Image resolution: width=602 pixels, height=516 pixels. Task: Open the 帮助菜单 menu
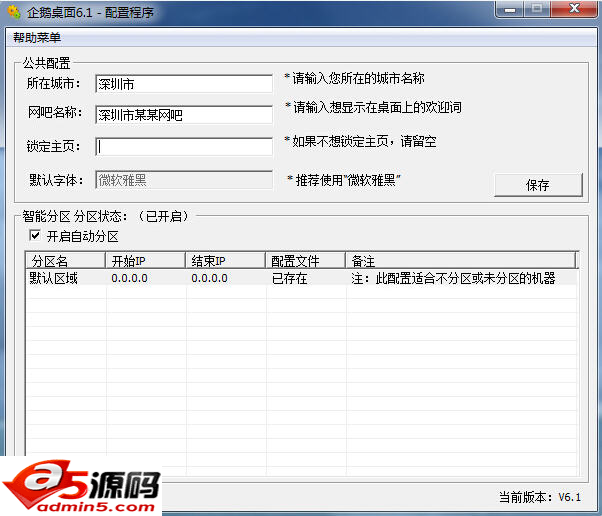(37, 38)
